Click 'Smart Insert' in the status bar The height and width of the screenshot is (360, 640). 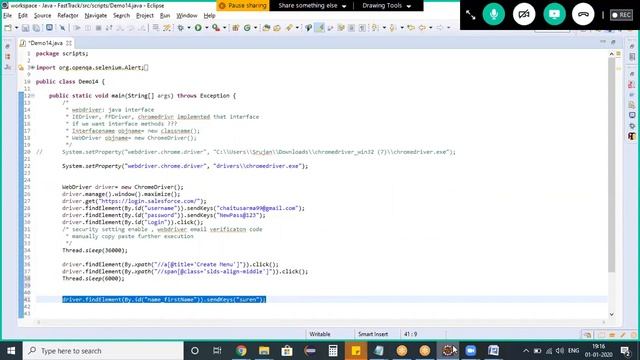373,334
